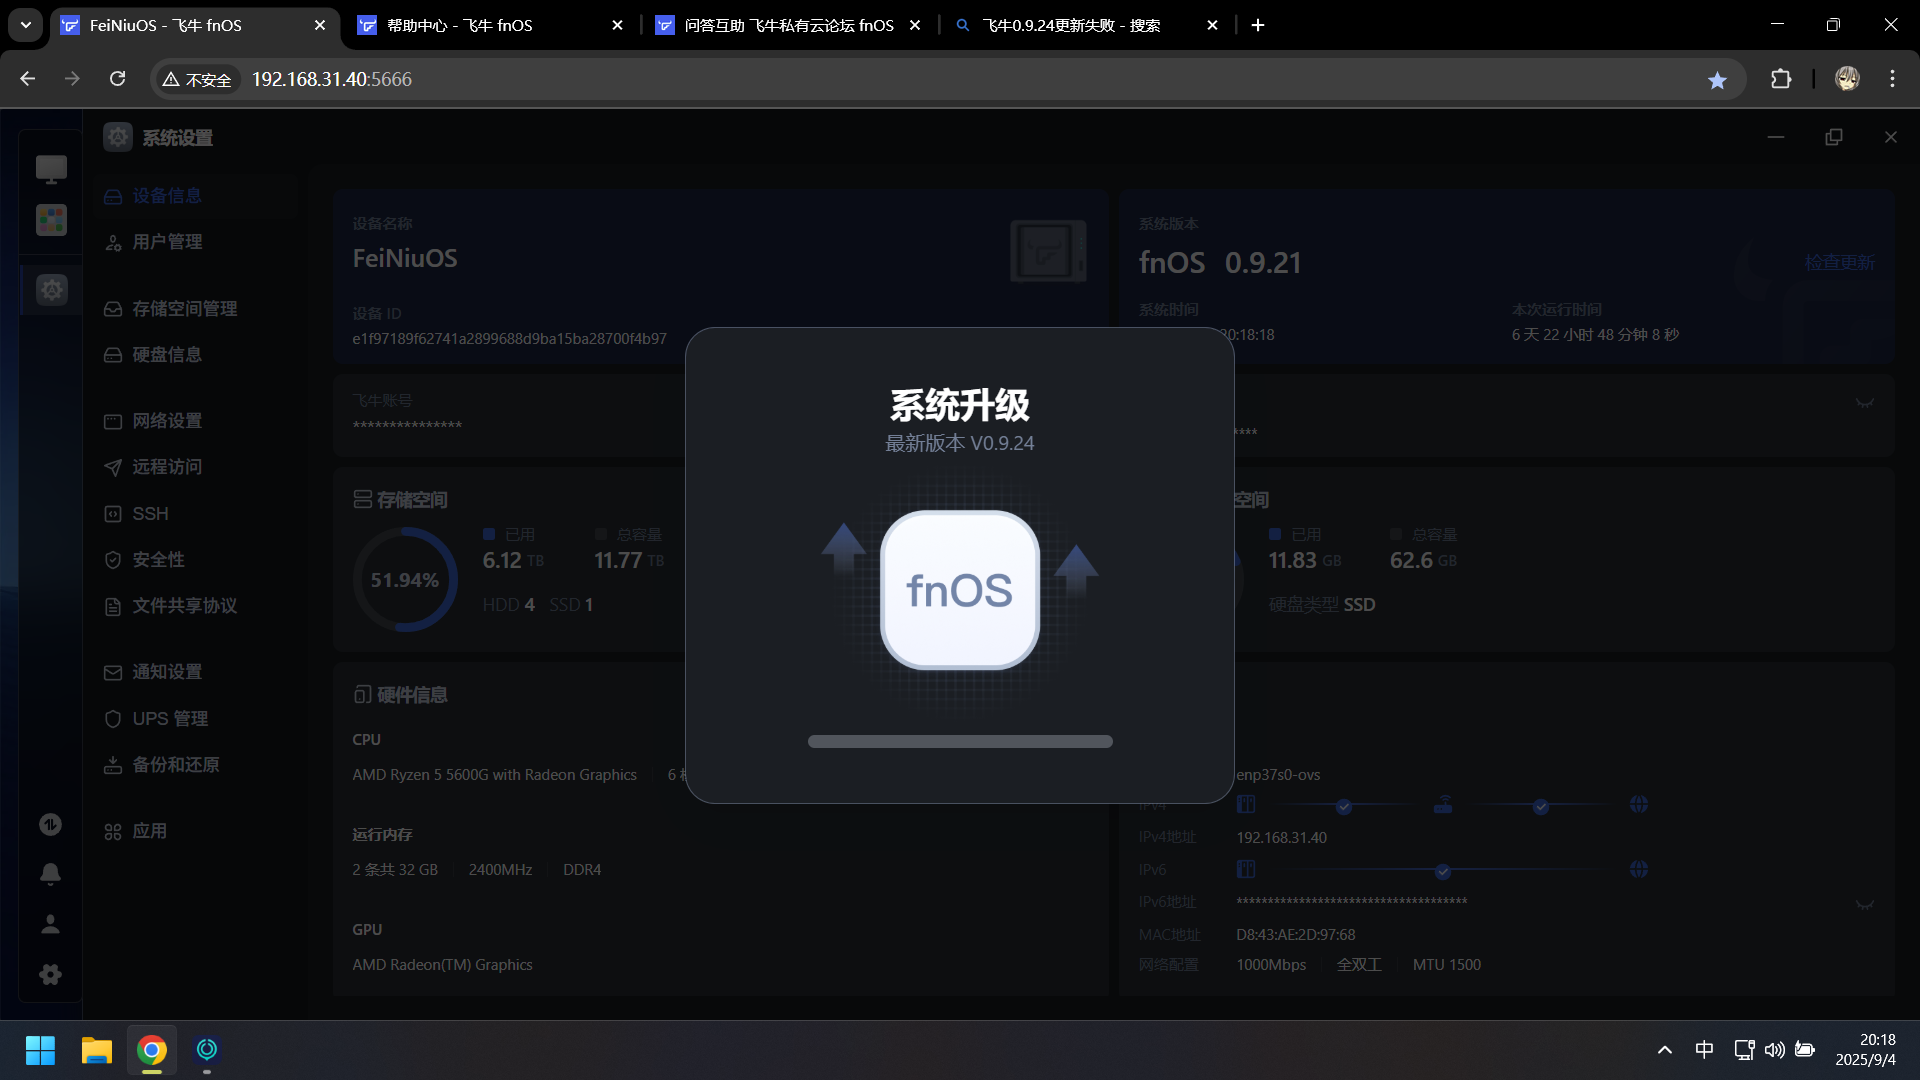Open File Explorer from the taskbar

(96, 1050)
